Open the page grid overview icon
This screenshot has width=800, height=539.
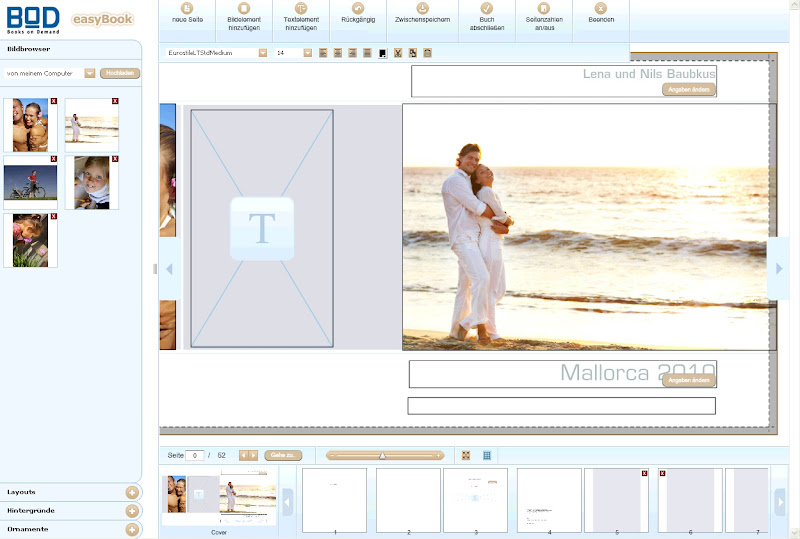pyautogui.click(x=487, y=455)
